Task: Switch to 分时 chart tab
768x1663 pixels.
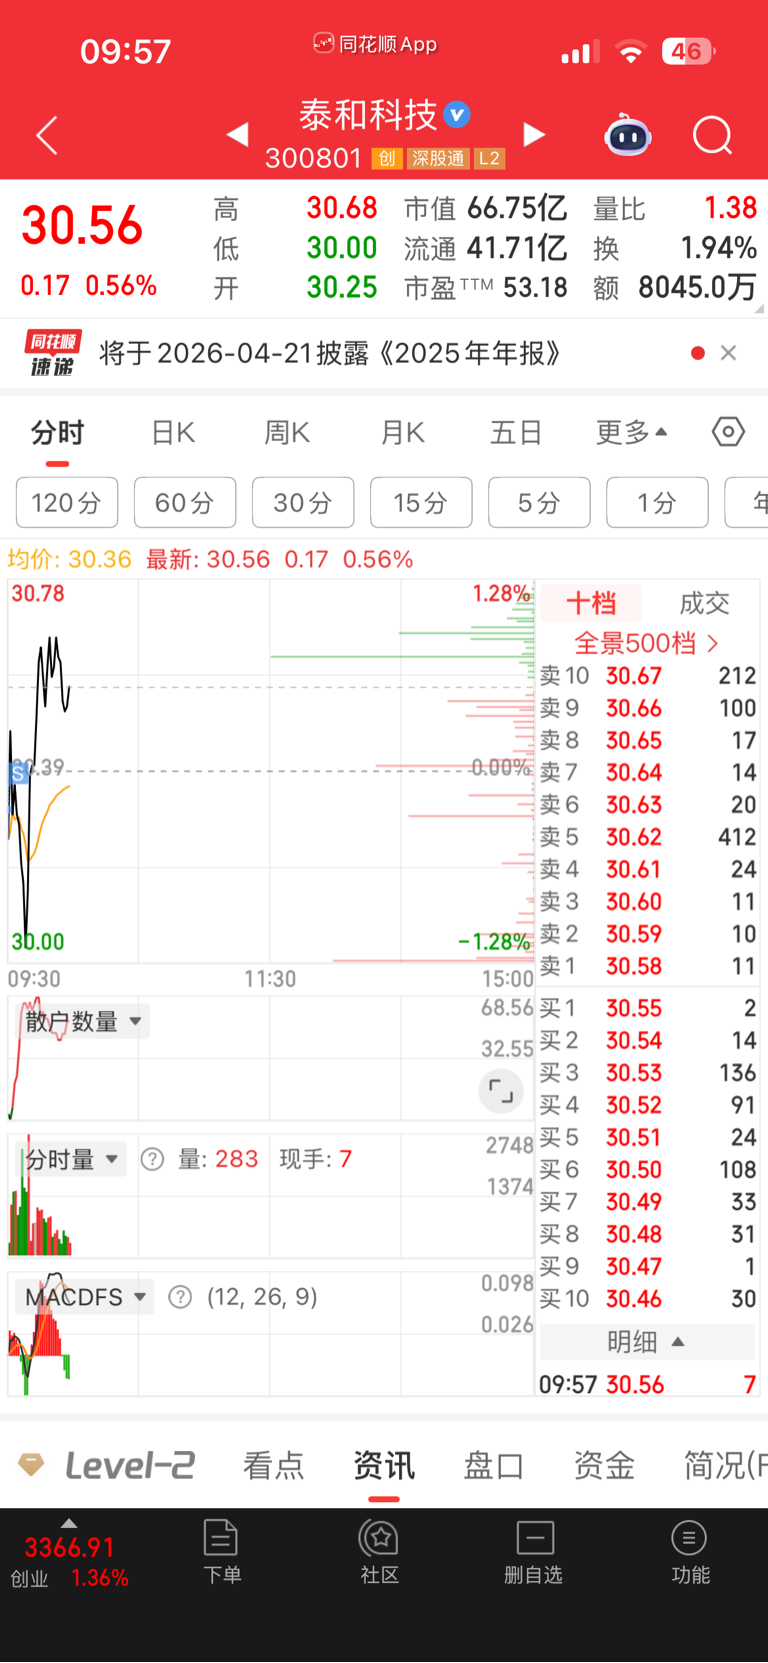Action: click(57, 433)
